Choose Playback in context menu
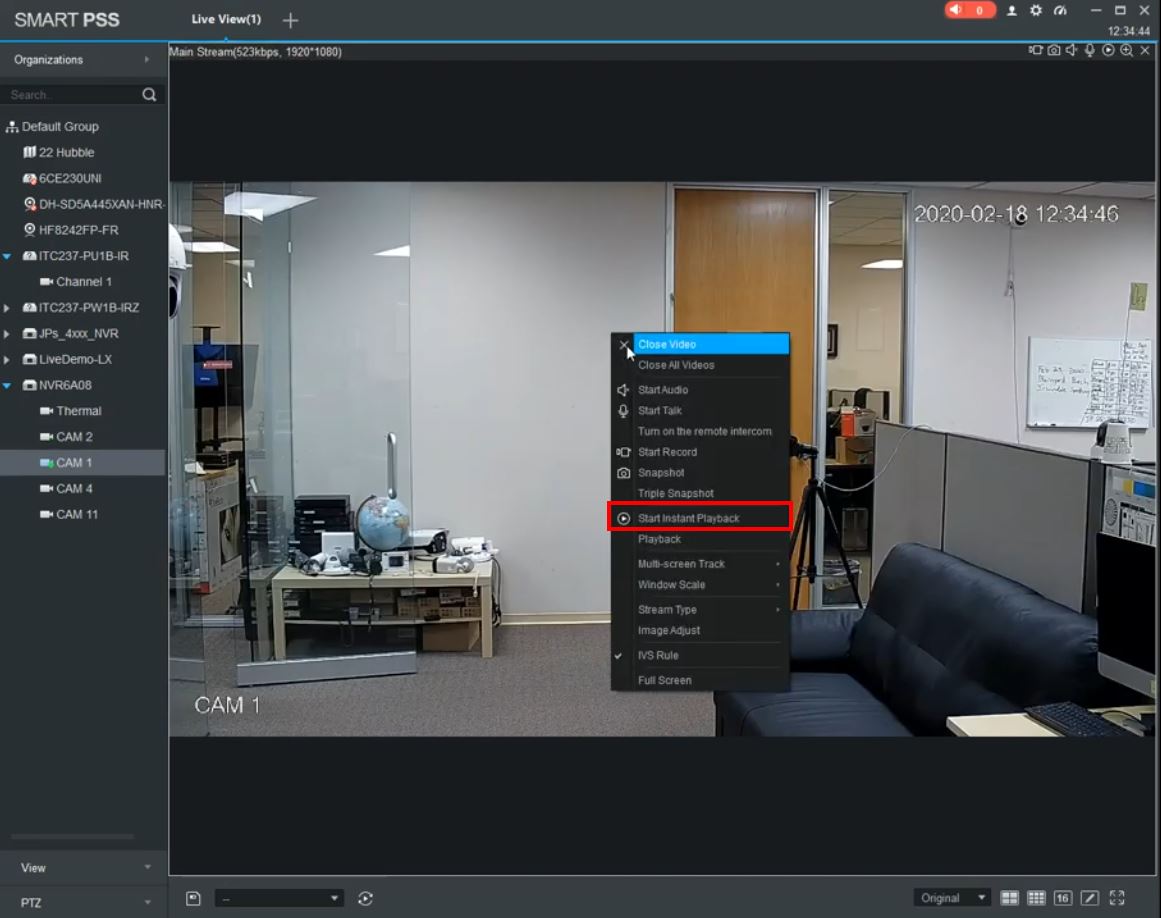 700,539
